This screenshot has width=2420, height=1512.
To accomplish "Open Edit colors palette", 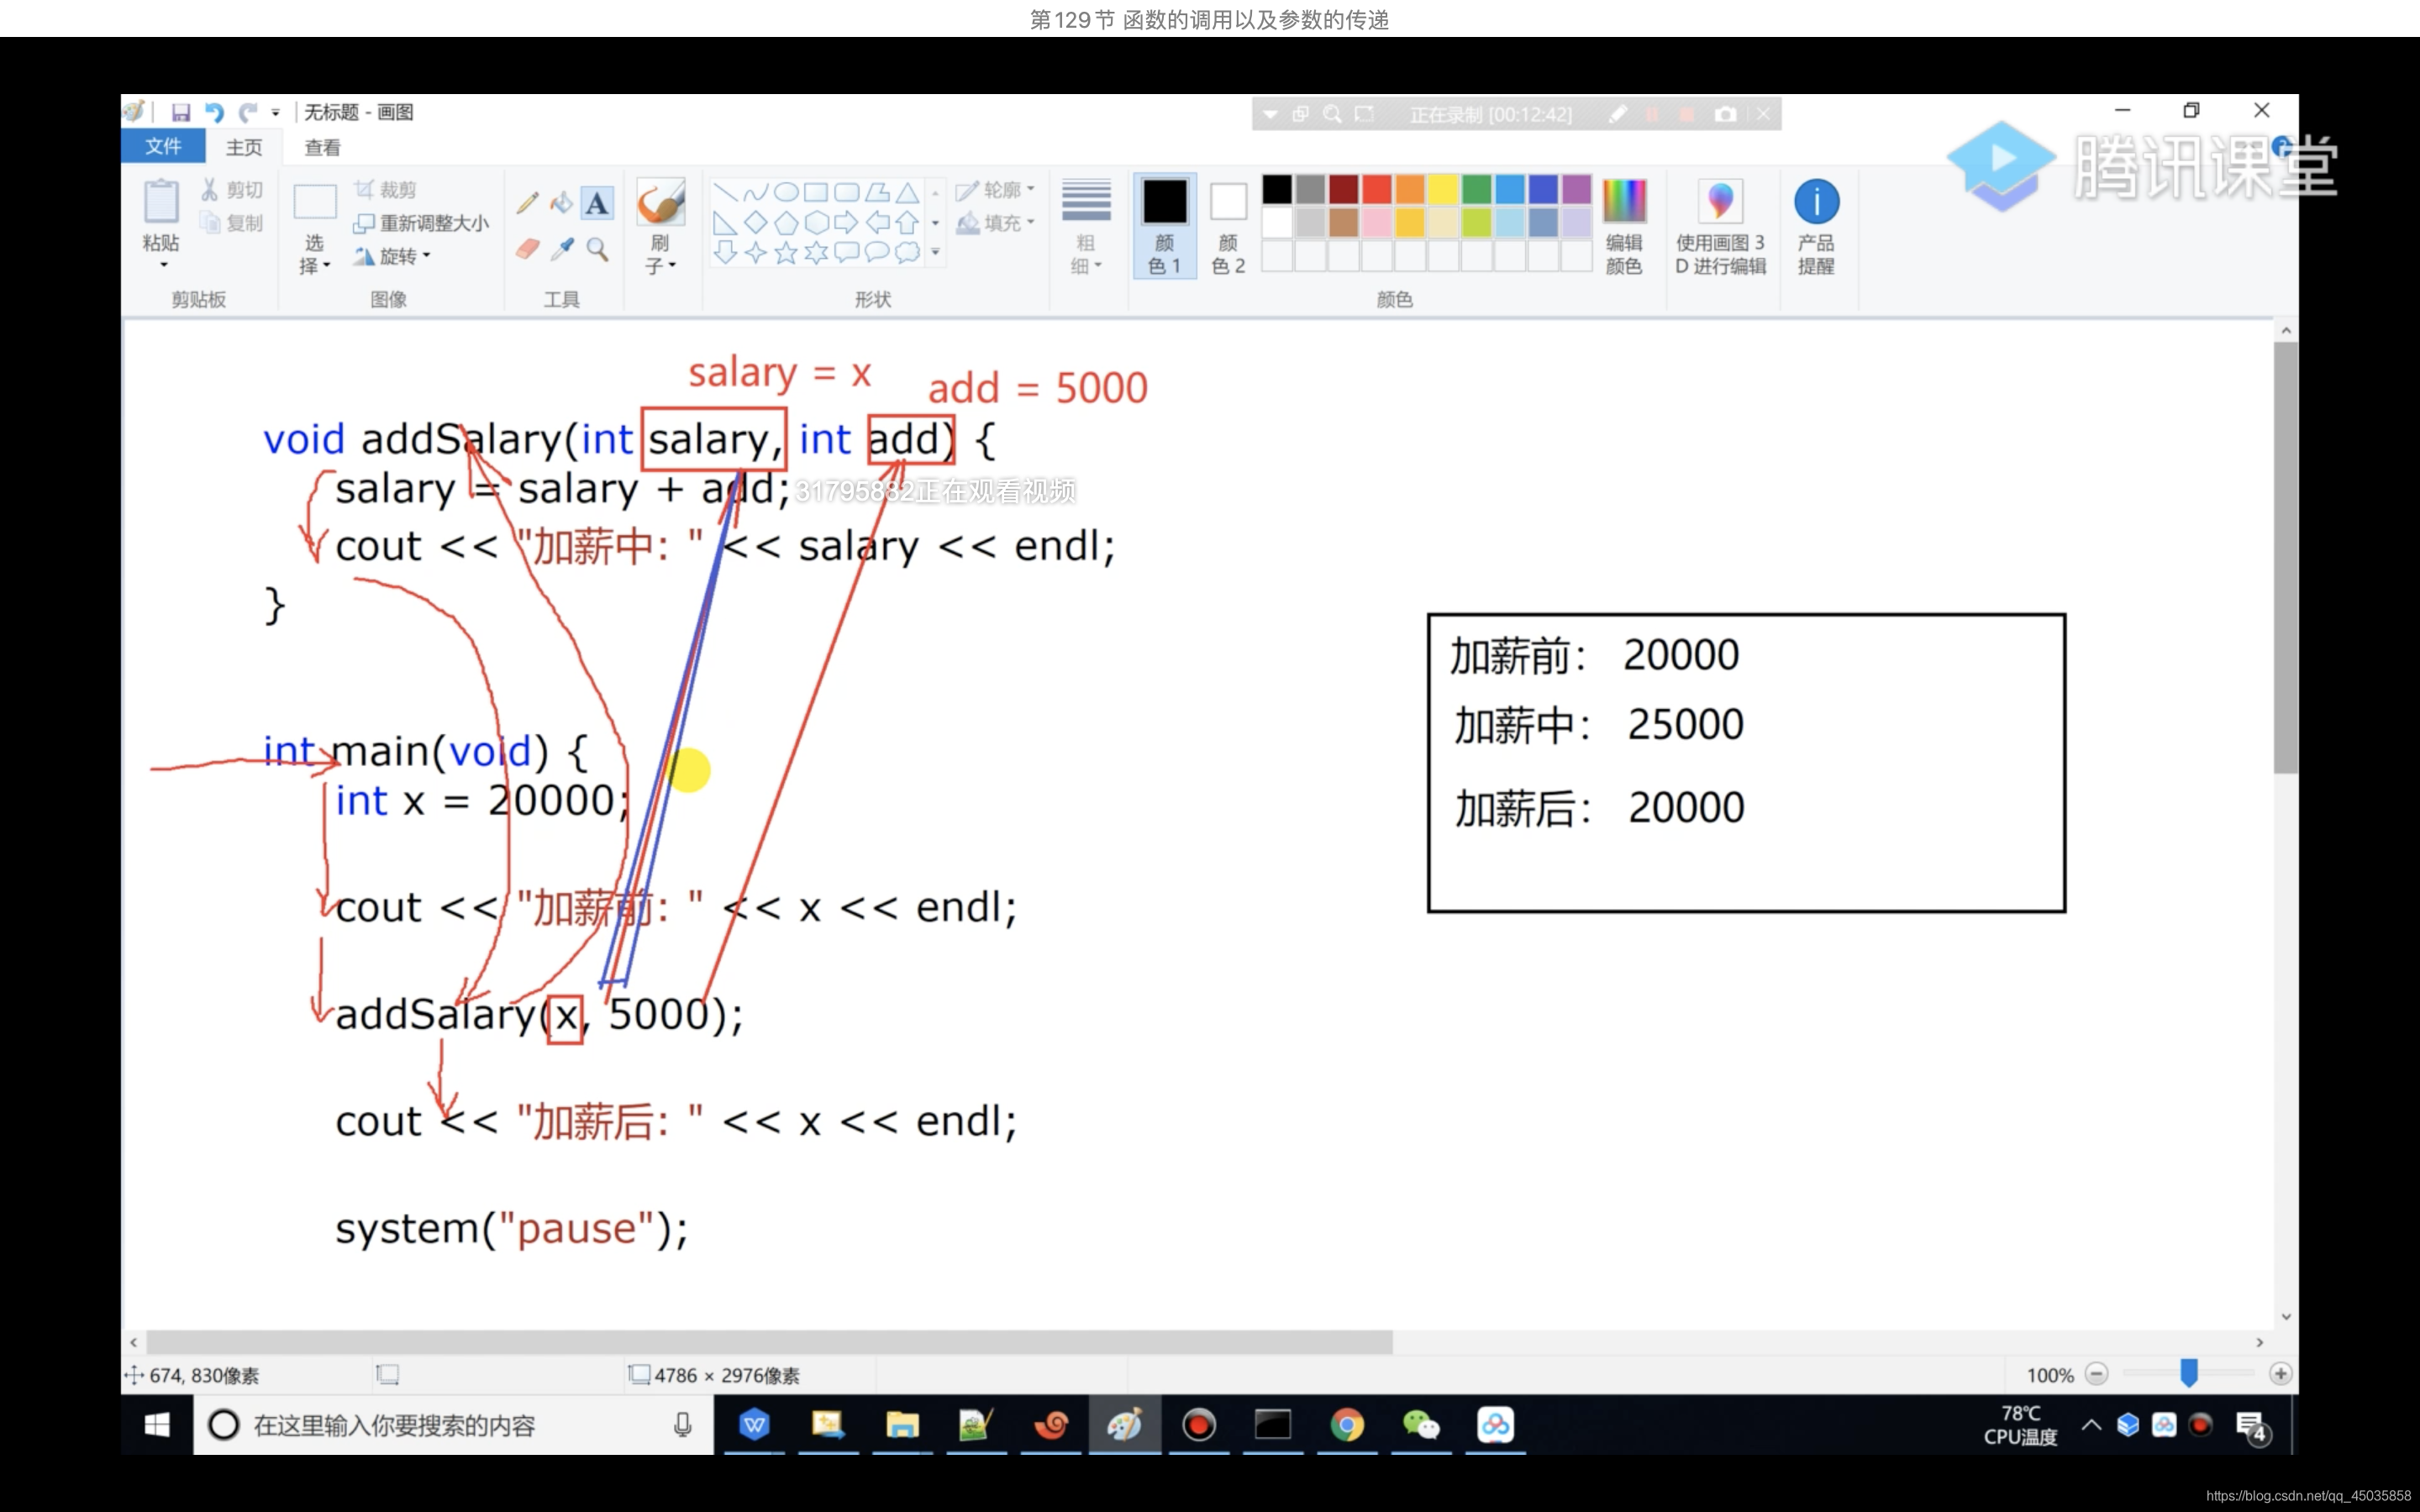I will 1624,226.
